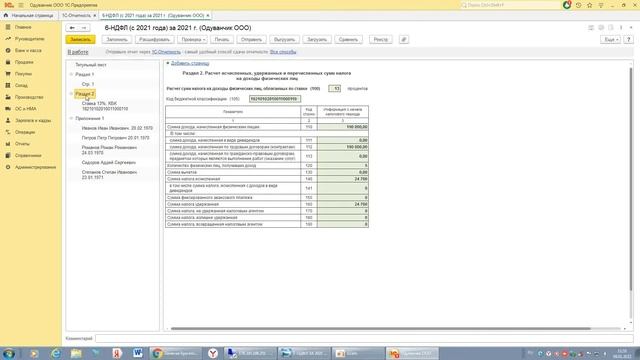Viewport: 640px width, 360px height.
Task: Open the Покупки section
Action: 23,74
